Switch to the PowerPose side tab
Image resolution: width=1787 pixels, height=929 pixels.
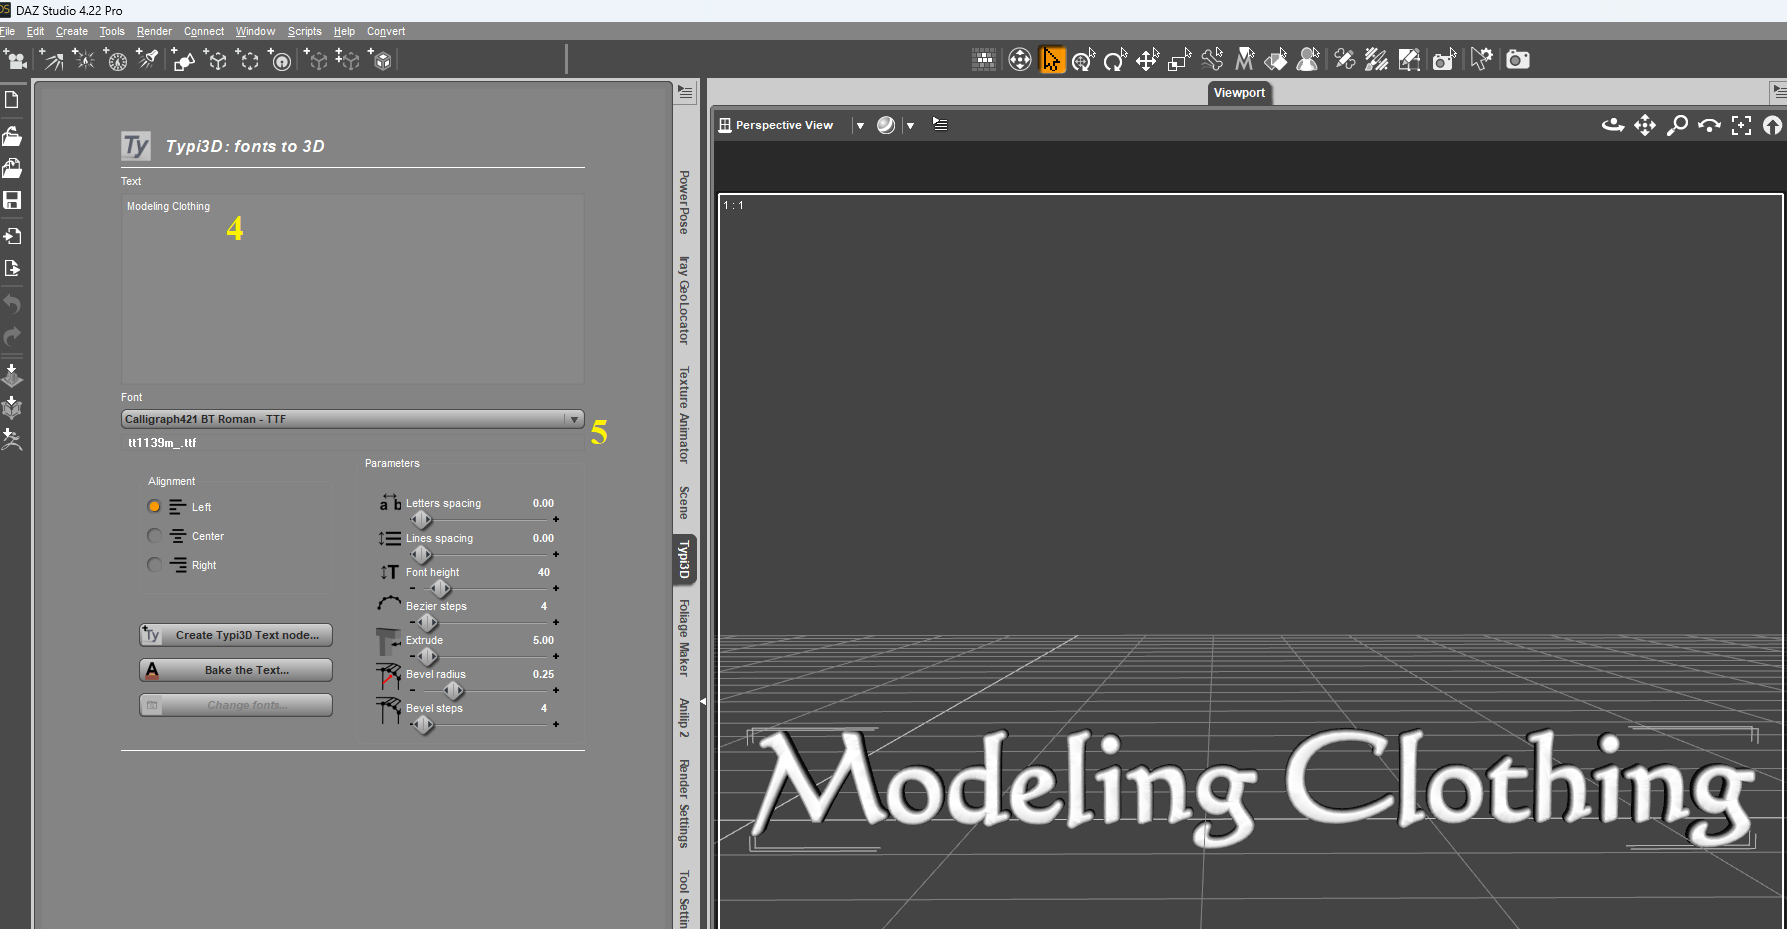pyautogui.click(x=684, y=202)
